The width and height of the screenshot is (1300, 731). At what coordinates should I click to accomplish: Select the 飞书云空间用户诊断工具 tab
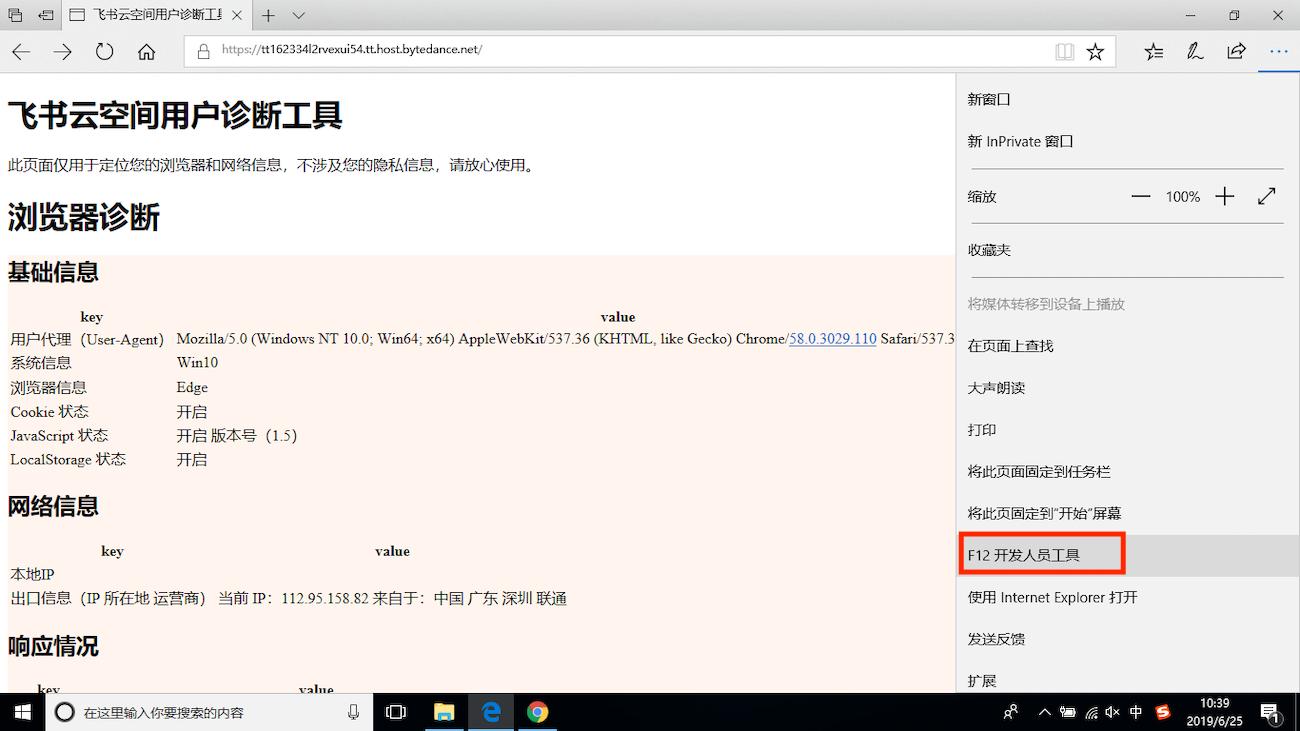click(157, 16)
